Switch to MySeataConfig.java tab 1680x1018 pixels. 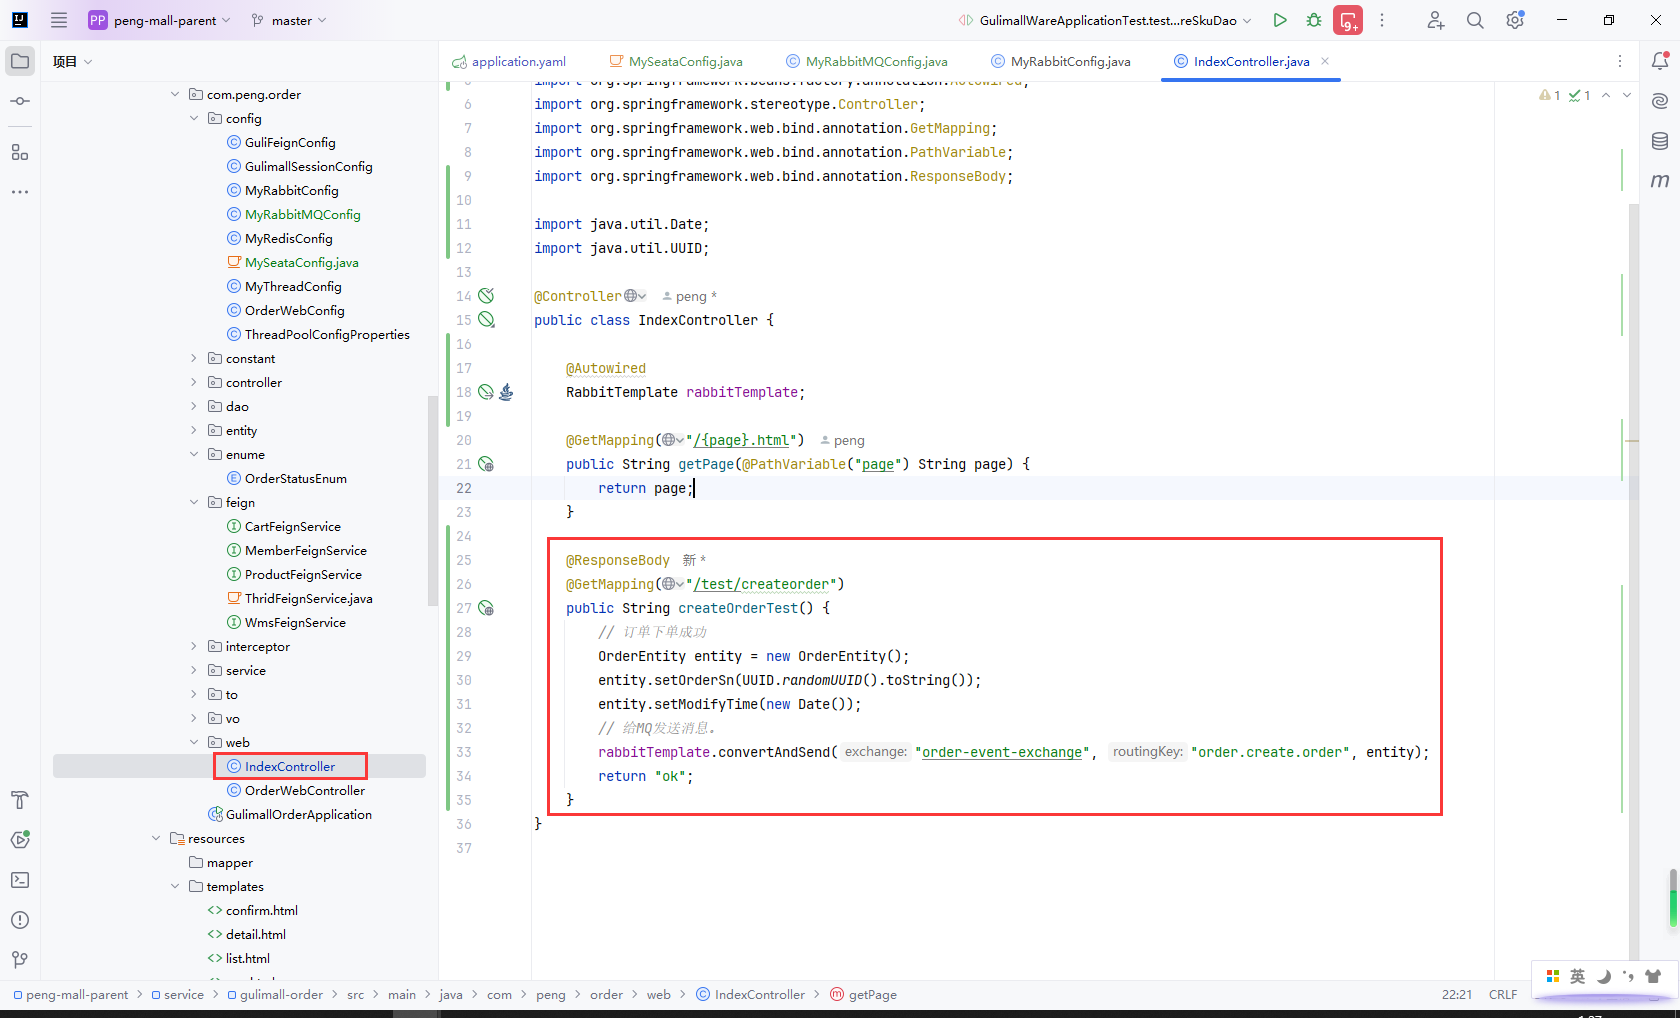pyautogui.click(x=676, y=61)
